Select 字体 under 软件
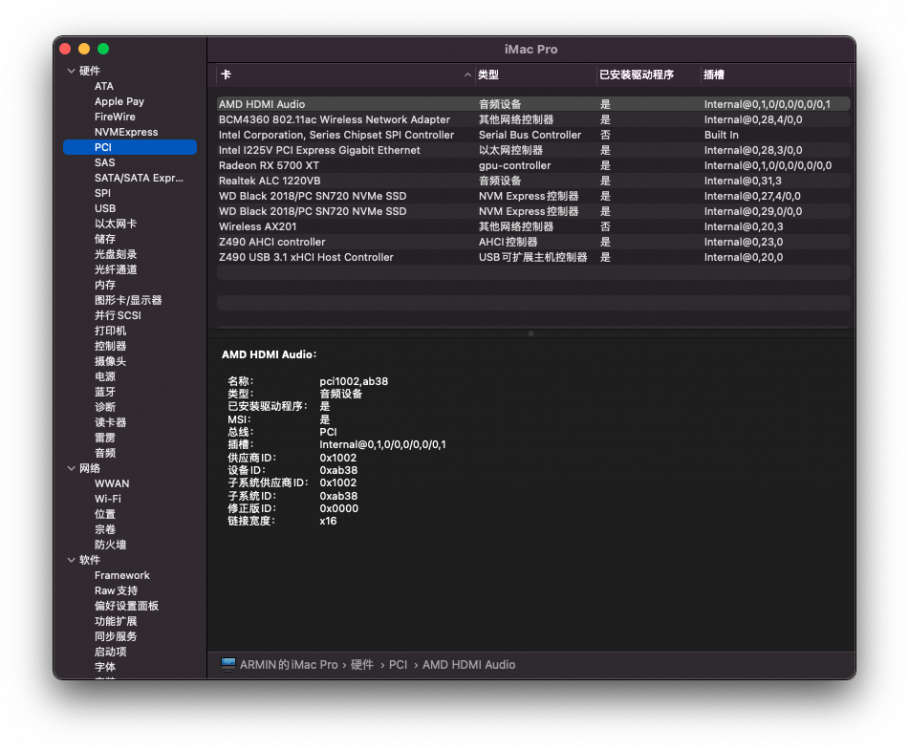This screenshot has height=750, width=909. coord(105,667)
